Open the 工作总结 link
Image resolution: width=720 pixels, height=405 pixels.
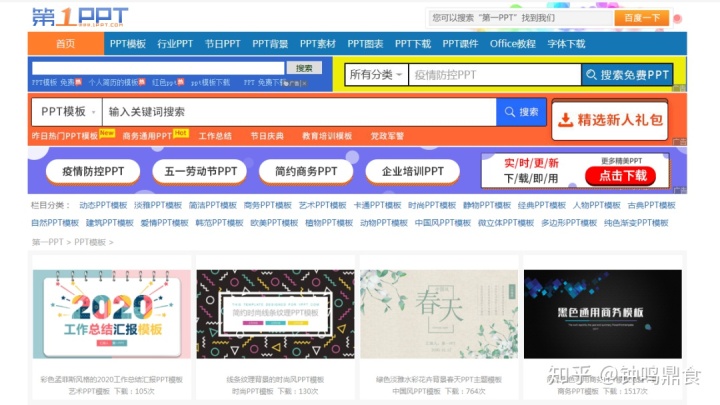(x=215, y=136)
